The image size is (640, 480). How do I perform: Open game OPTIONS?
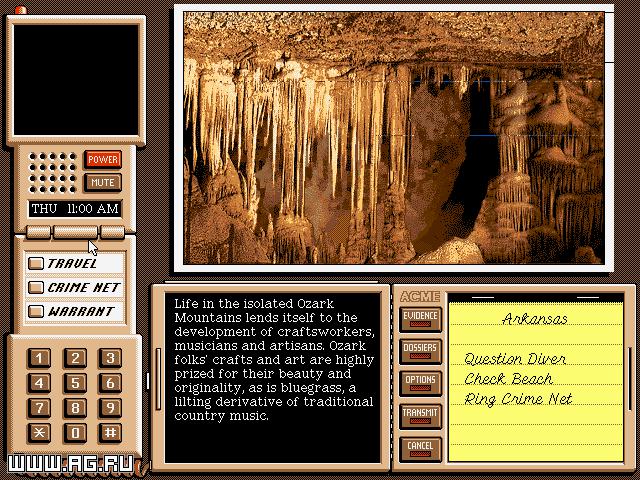tap(420, 384)
